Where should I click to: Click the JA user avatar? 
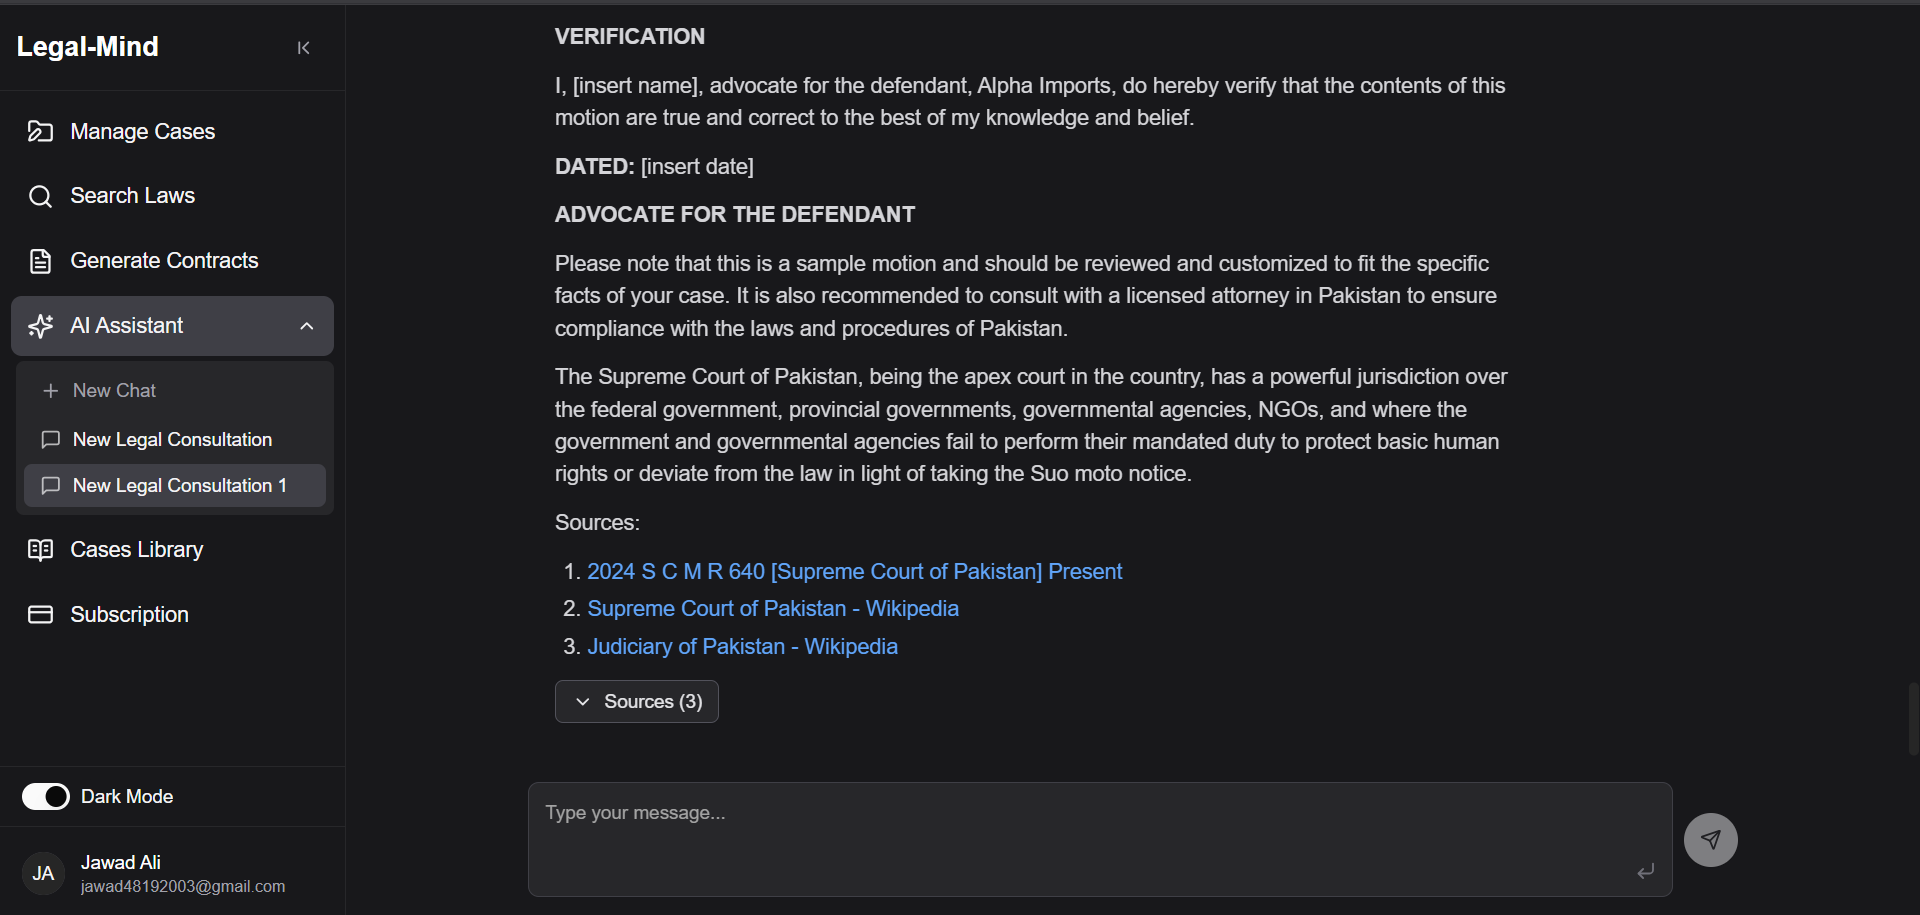pos(43,874)
